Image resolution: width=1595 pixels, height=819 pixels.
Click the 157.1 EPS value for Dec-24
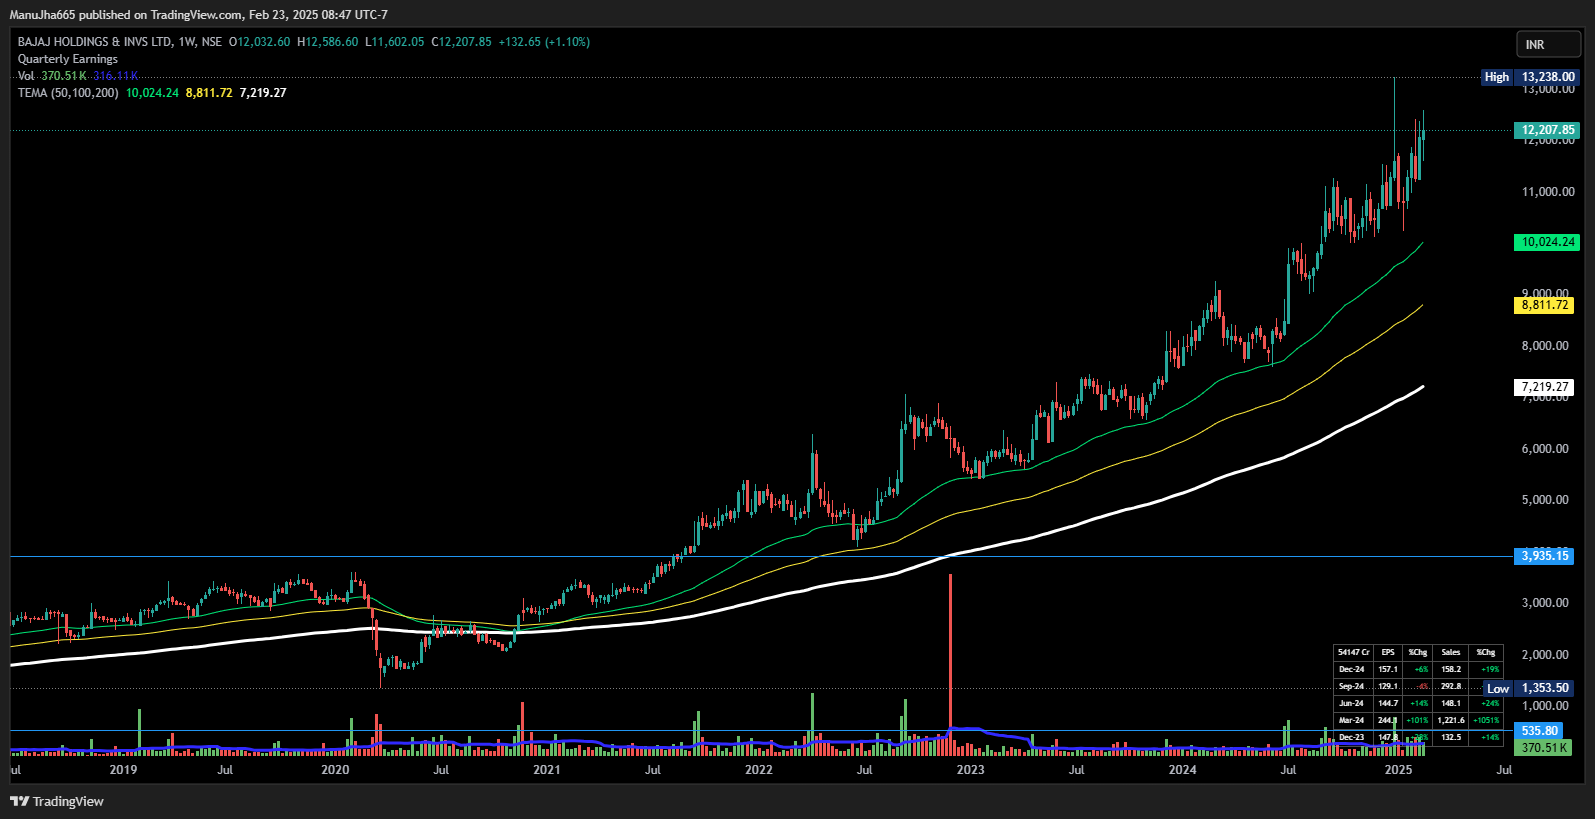[x=1388, y=669]
